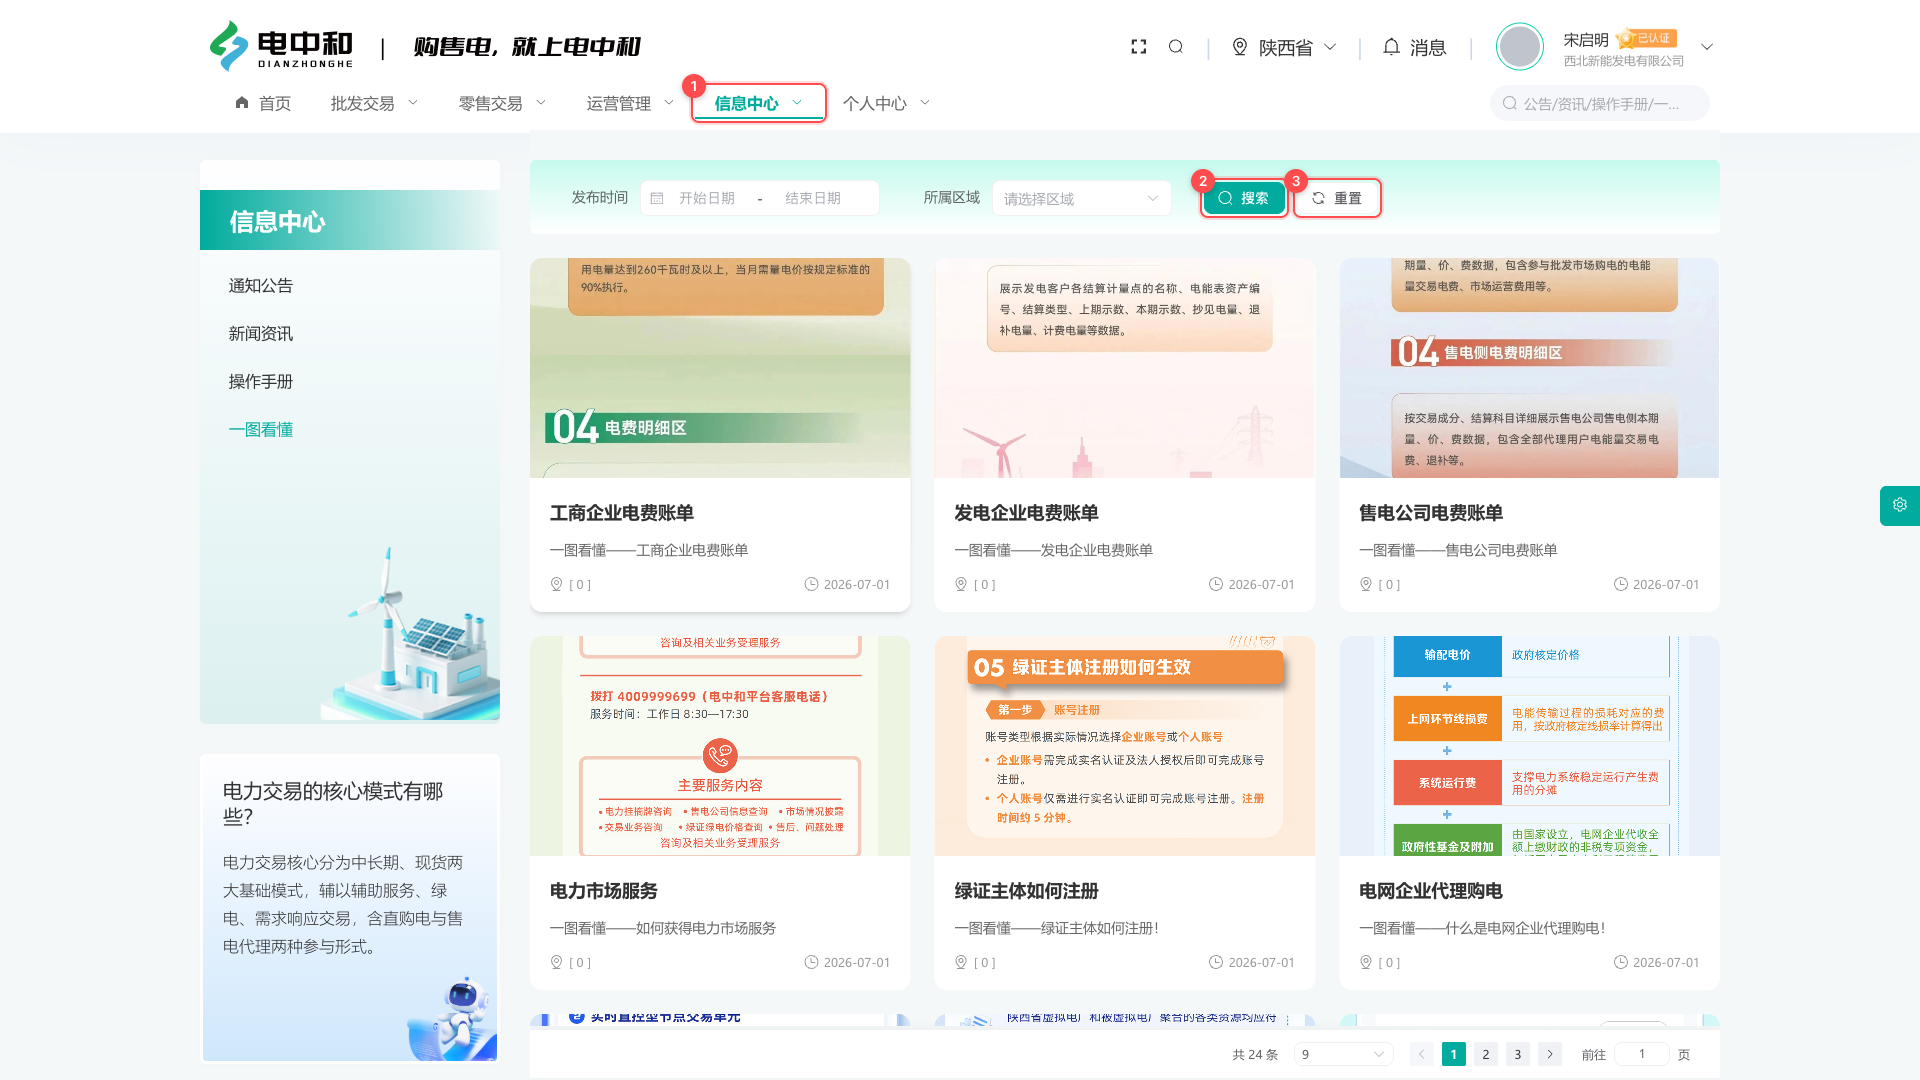Click the 前往 page number input
Viewport: 1920px width, 1080px height.
1642,1054
